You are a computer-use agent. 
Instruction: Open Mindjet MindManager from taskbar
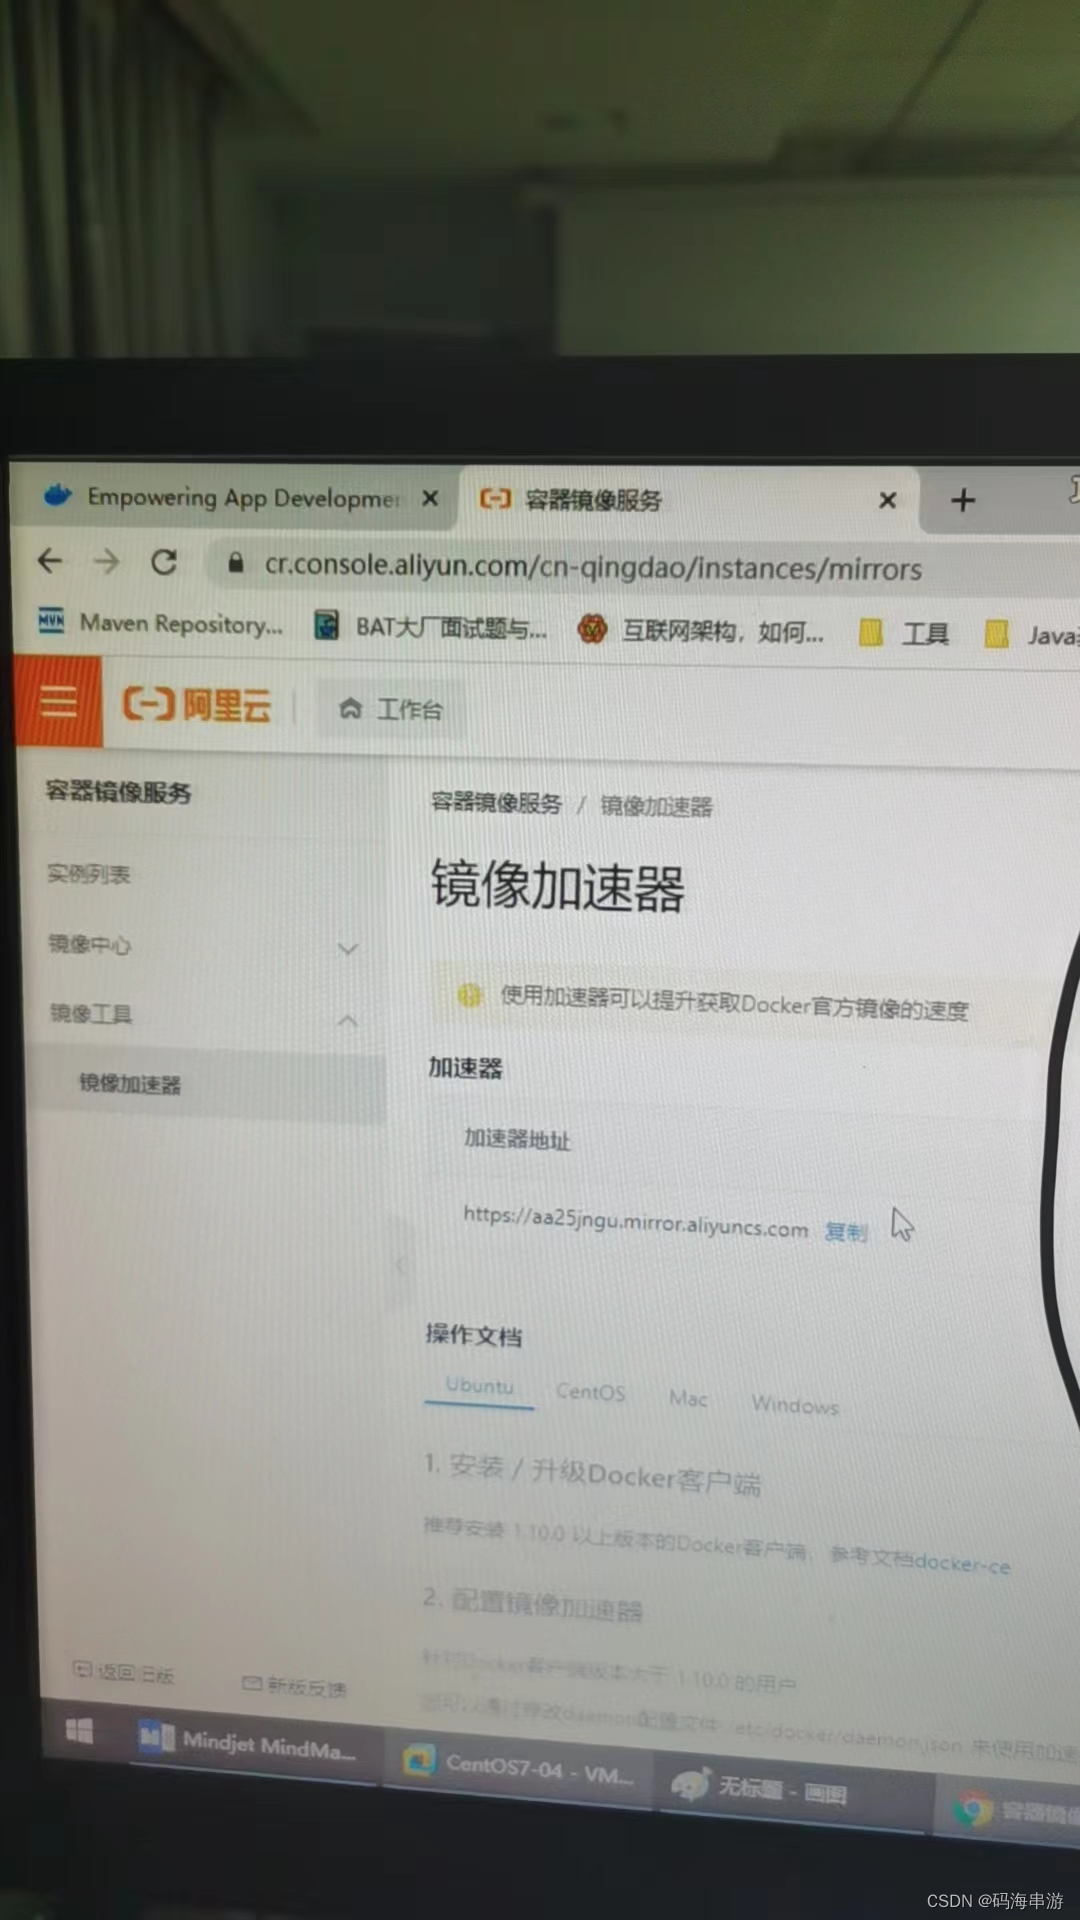click(x=248, y=1744)
